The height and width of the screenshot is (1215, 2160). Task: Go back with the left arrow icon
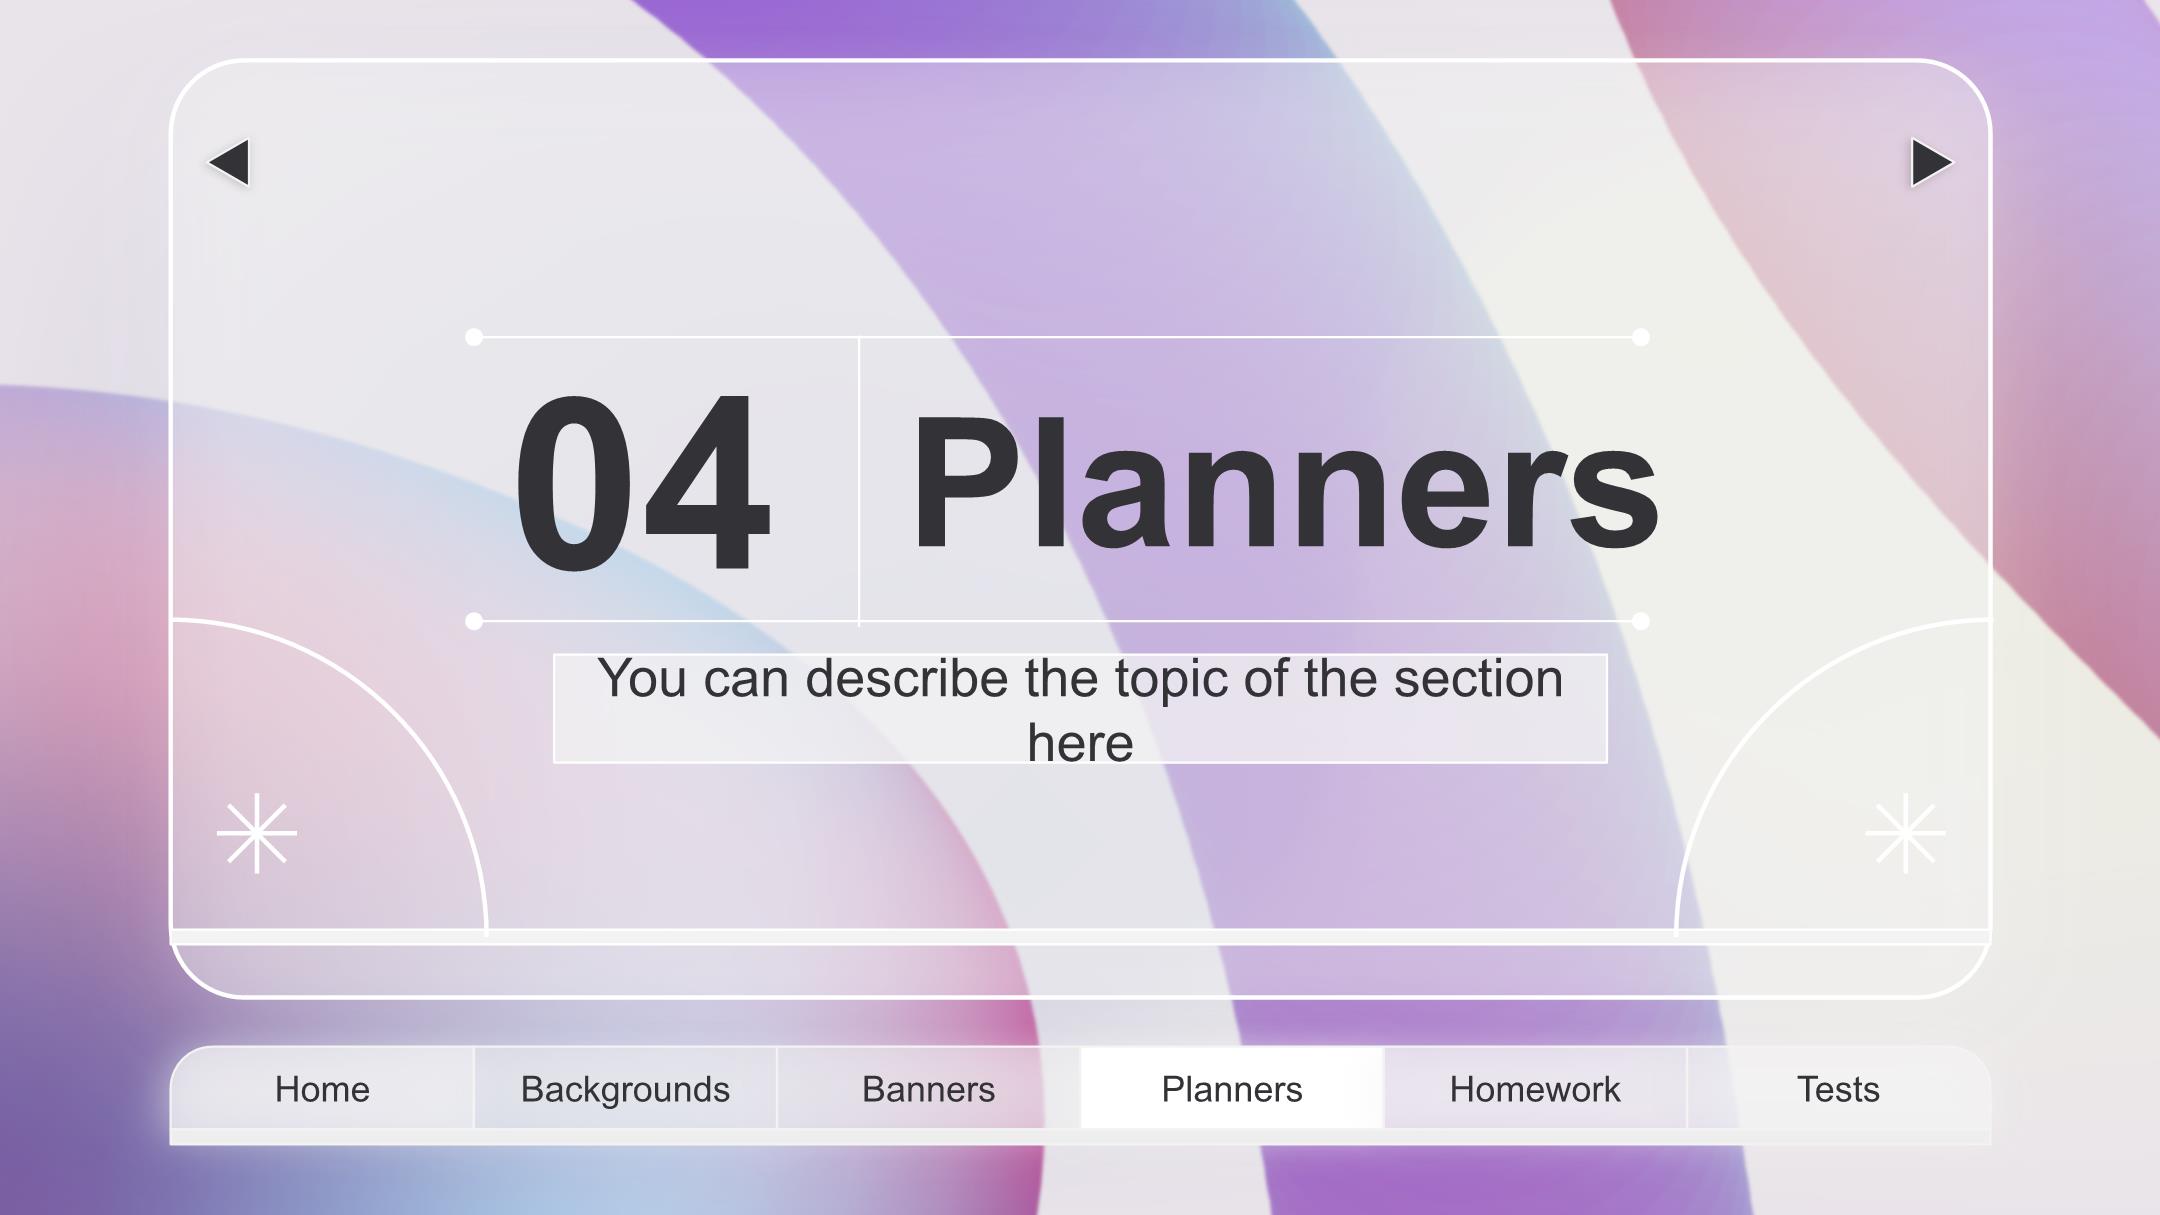[230, 162]
